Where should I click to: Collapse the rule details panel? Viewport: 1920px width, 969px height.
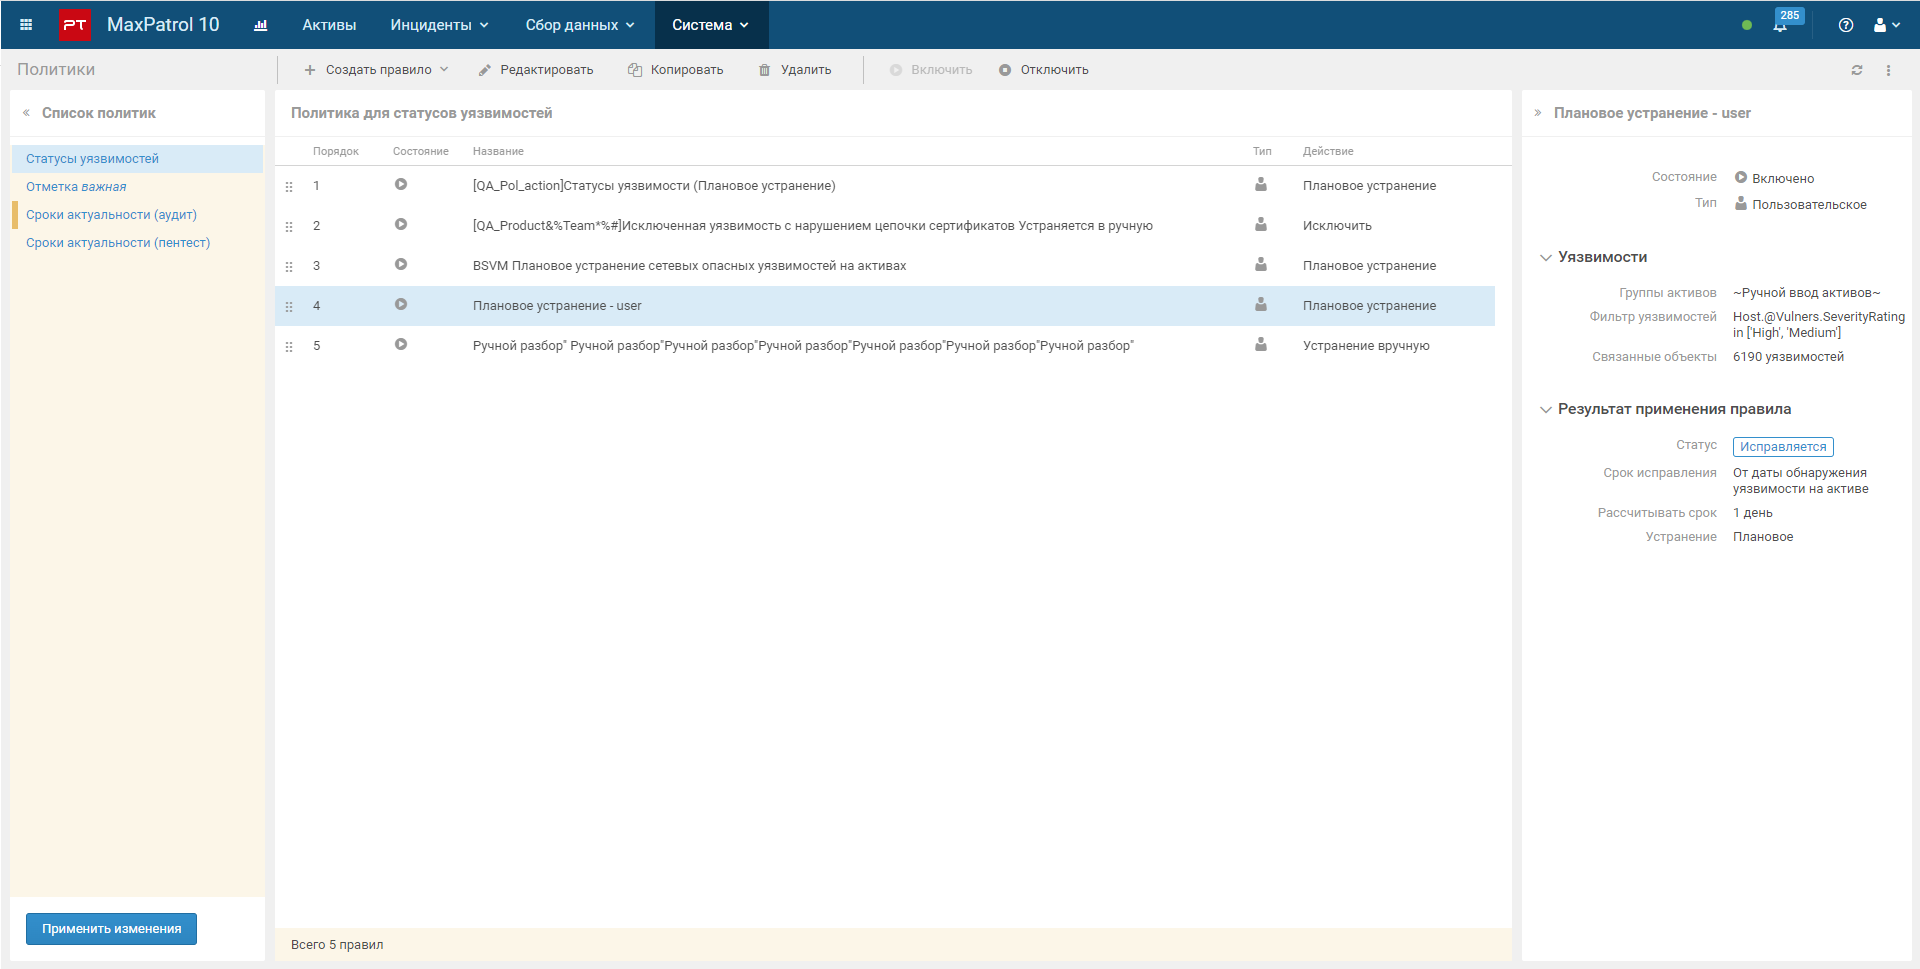tap(1538, 113)
